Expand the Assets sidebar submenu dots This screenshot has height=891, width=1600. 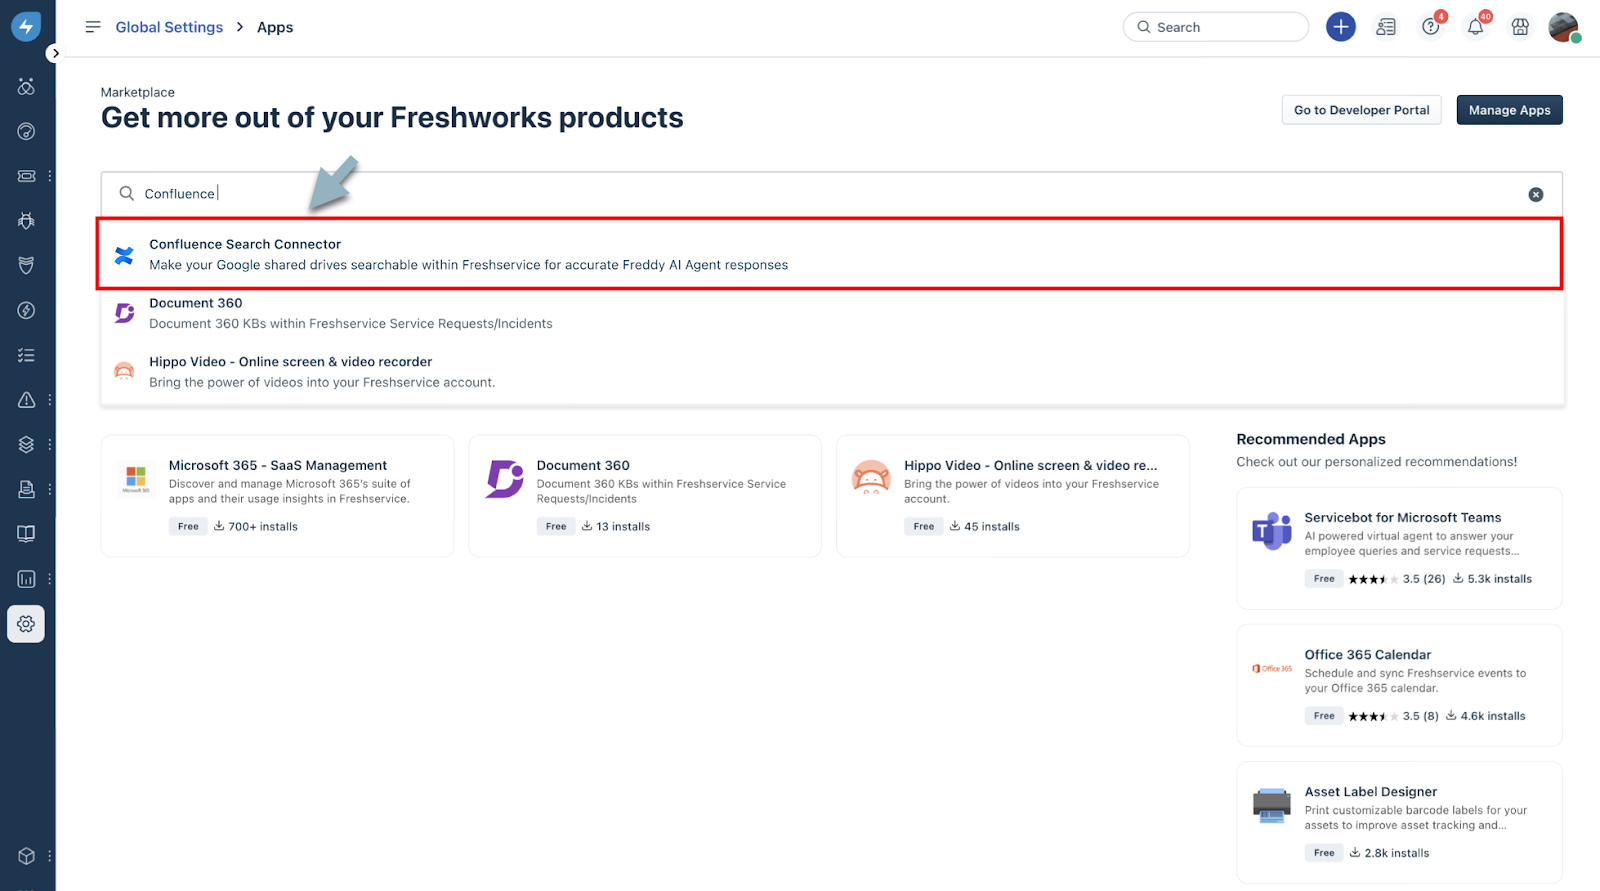49,444
